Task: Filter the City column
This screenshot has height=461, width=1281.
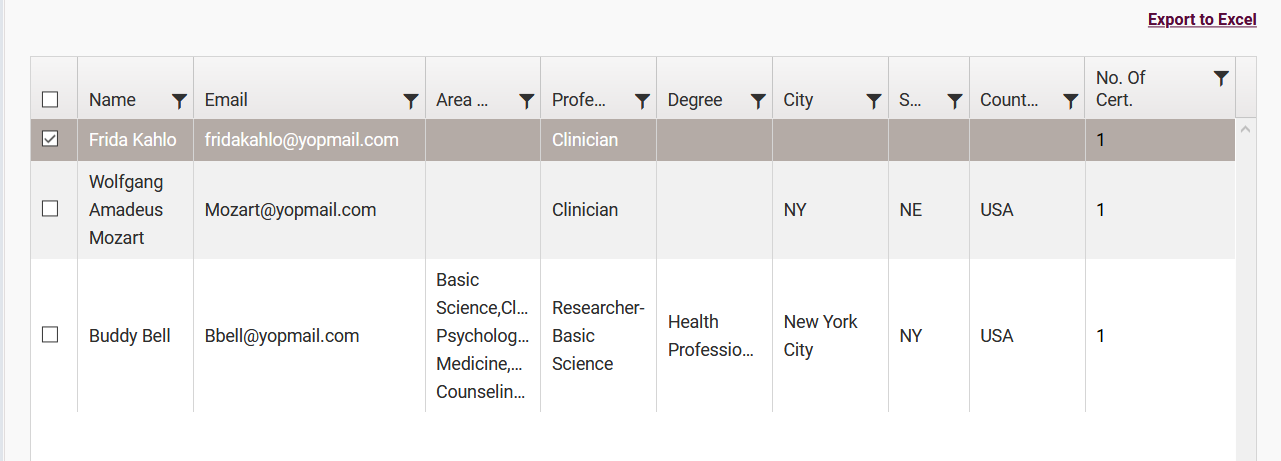Action: 874,100
